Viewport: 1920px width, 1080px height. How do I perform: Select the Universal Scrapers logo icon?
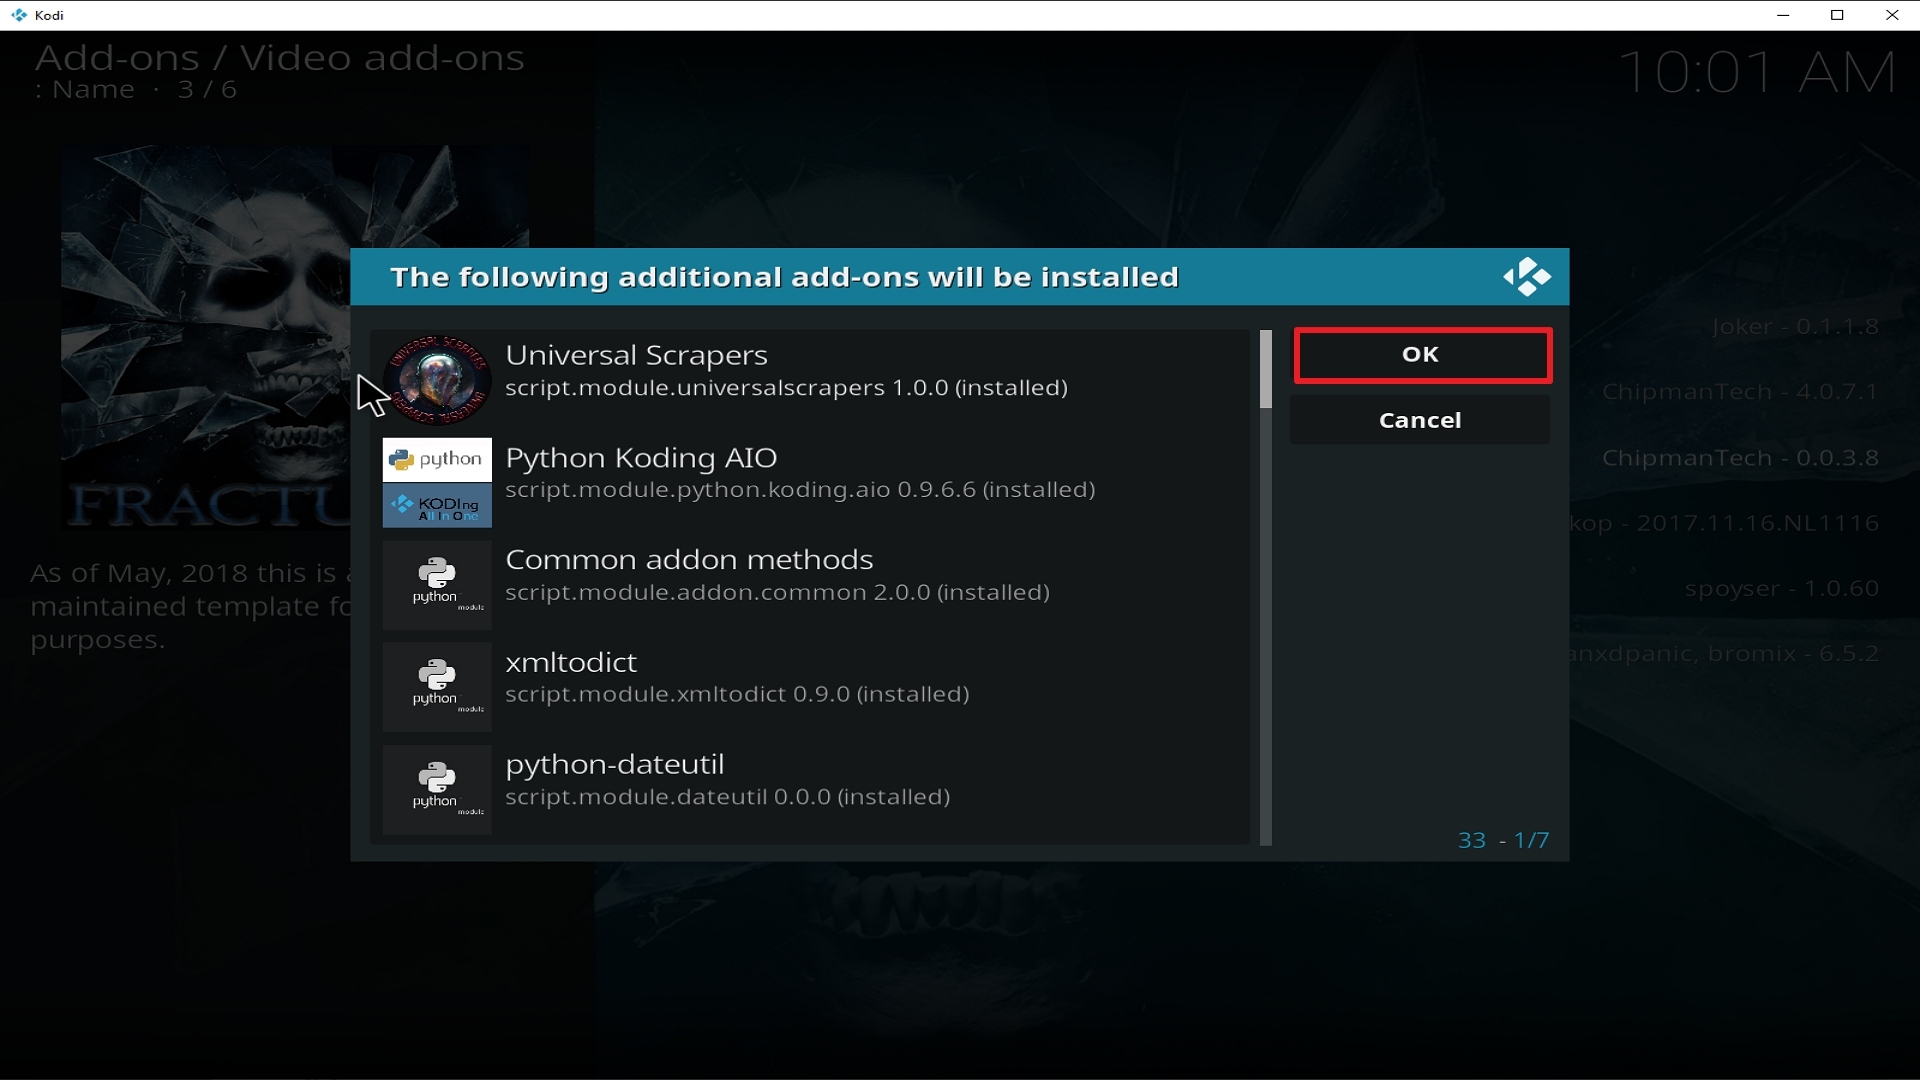[x=437, y=380]
